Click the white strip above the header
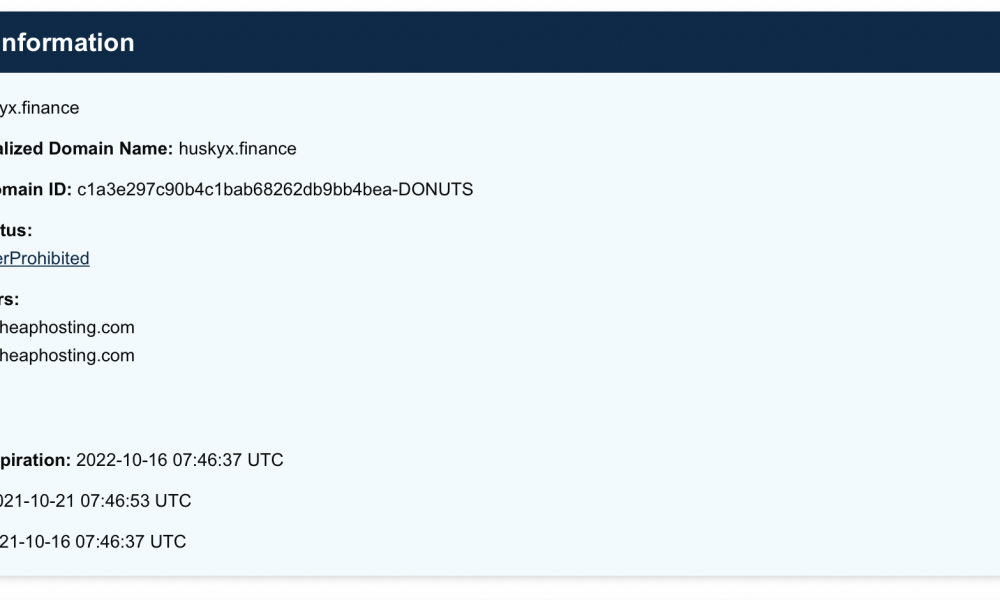 (x=500, y=5)
